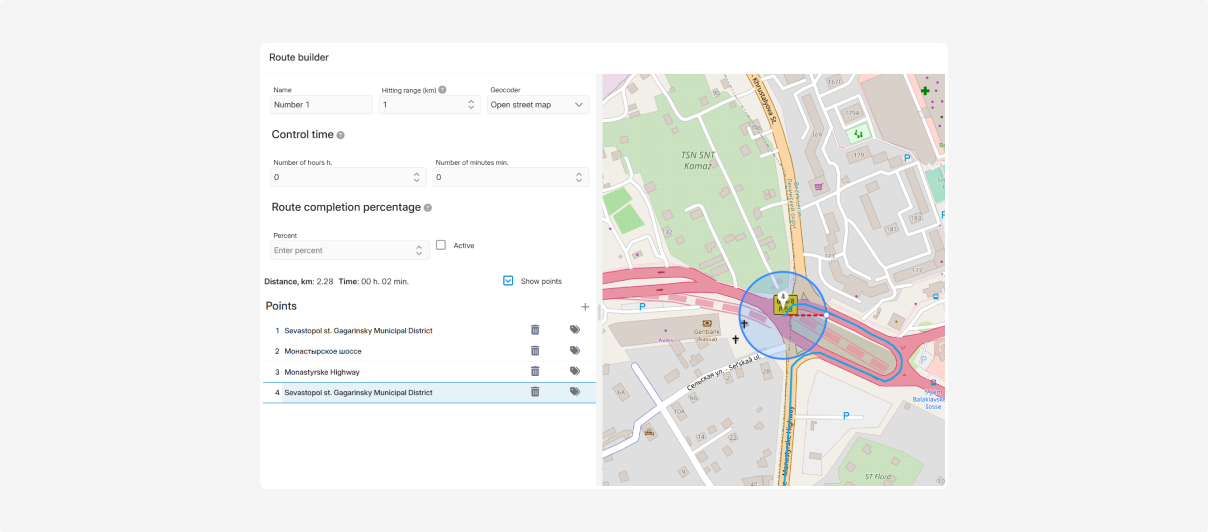Click the panel divider handle beside map
The image size is (1208, 532).
(599, 313)
